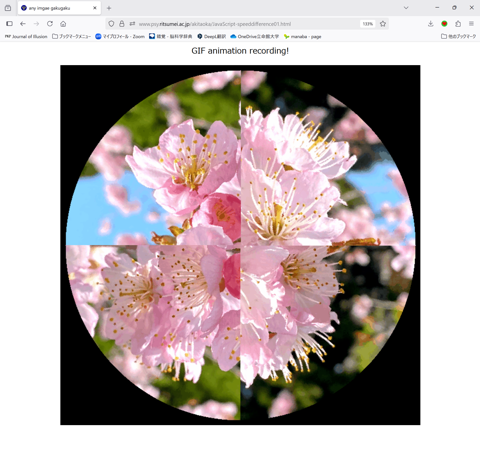Reload the current page
This screenshot has height=462, width=480.
pyautogui.click(x=50, y=24)
